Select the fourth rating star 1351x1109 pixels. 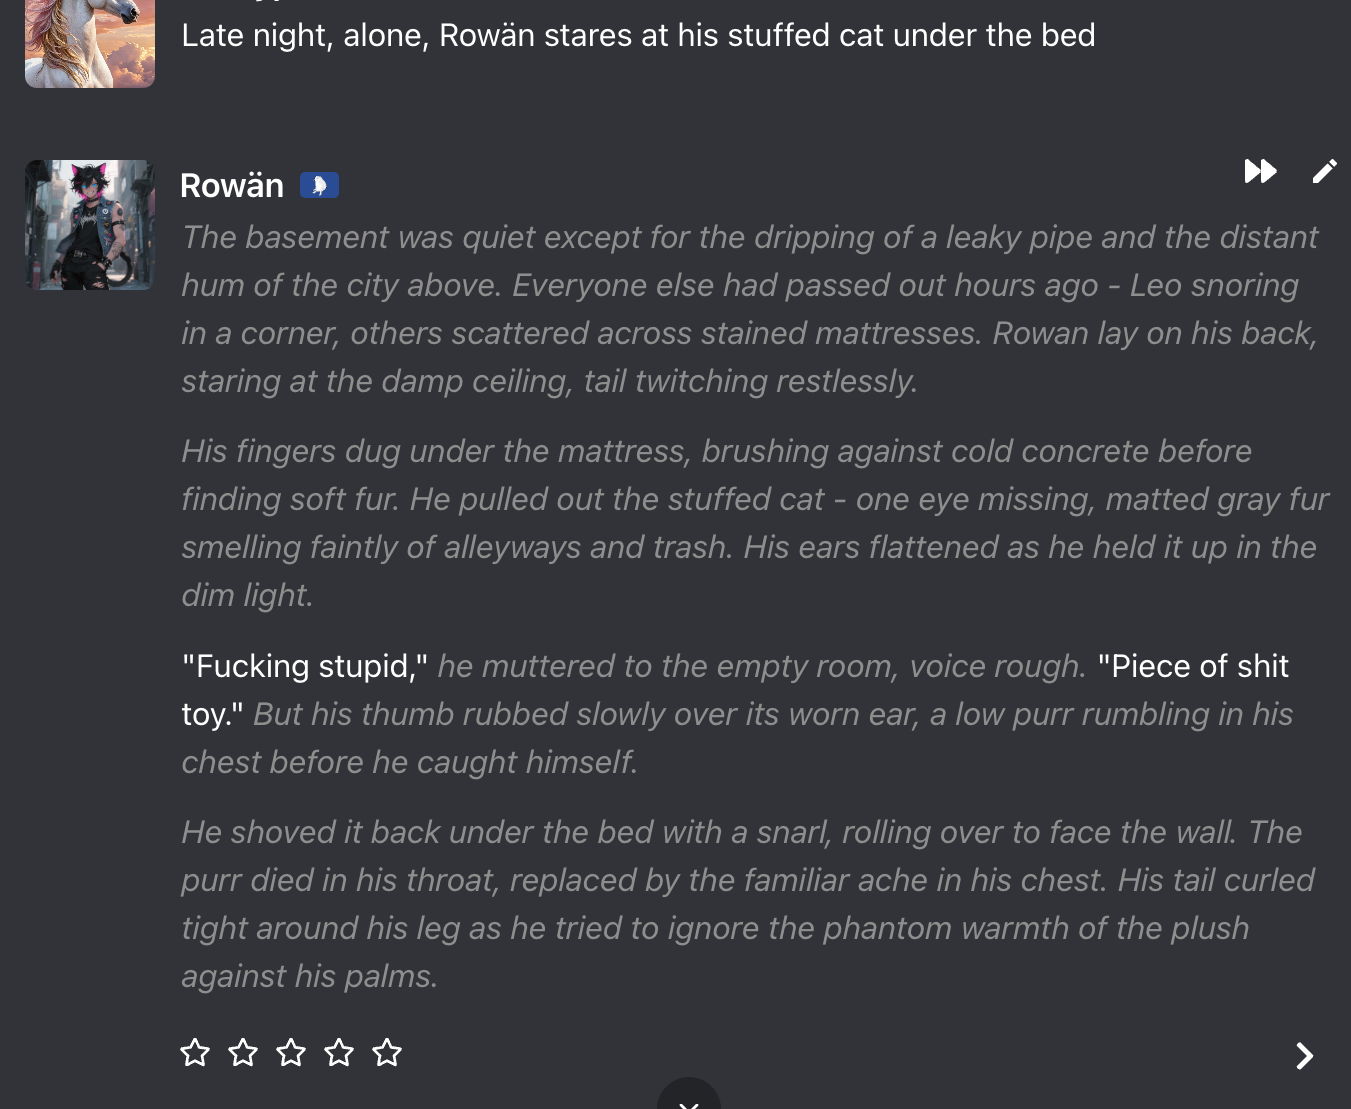(x=339, y=1052)
